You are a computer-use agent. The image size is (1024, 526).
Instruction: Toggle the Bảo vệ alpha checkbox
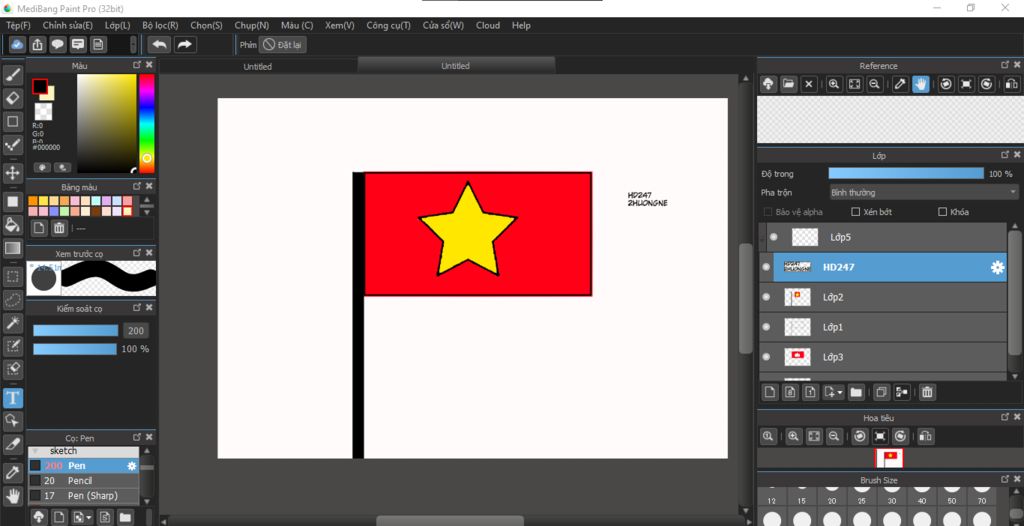pyautogui.click(x=768, y=212)
